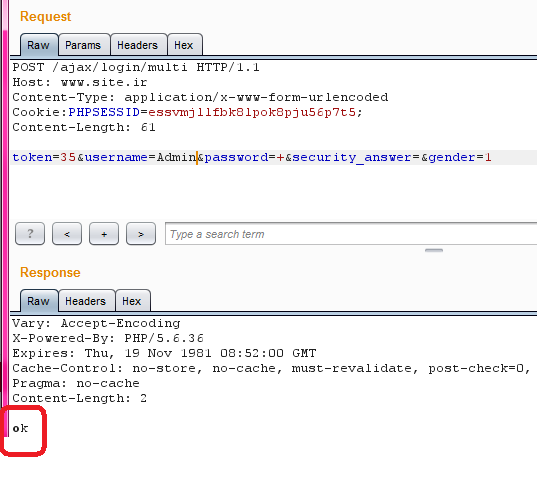Viewport: 537px width, 495px height.
Task: Open the response Headers tab
Action: (87, 301)
